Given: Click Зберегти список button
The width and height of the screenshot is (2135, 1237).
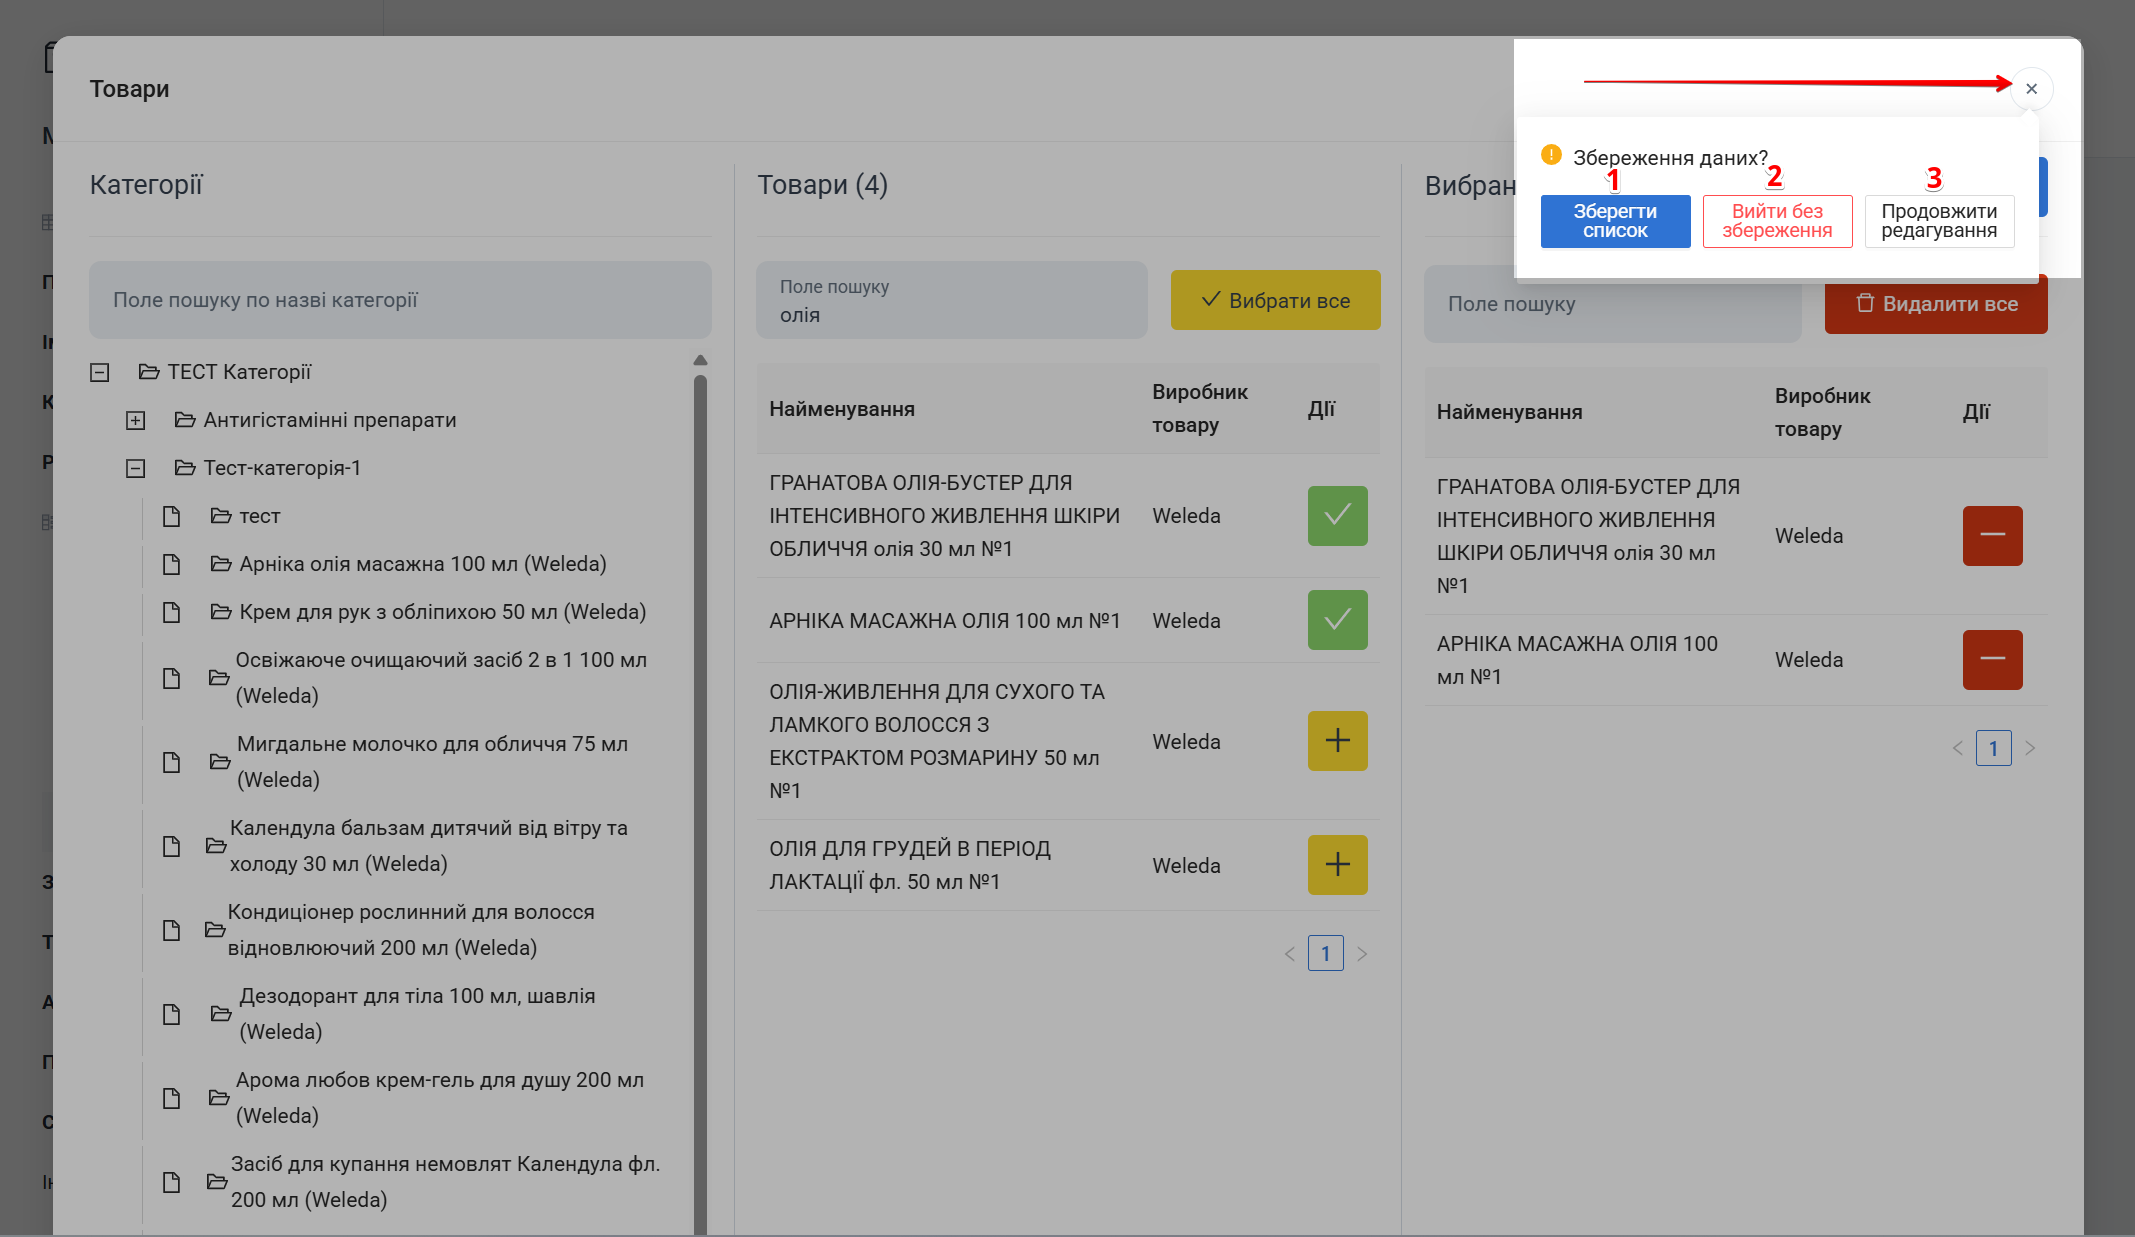Looking at the screenshot, I should click(x=1614, y=221).
